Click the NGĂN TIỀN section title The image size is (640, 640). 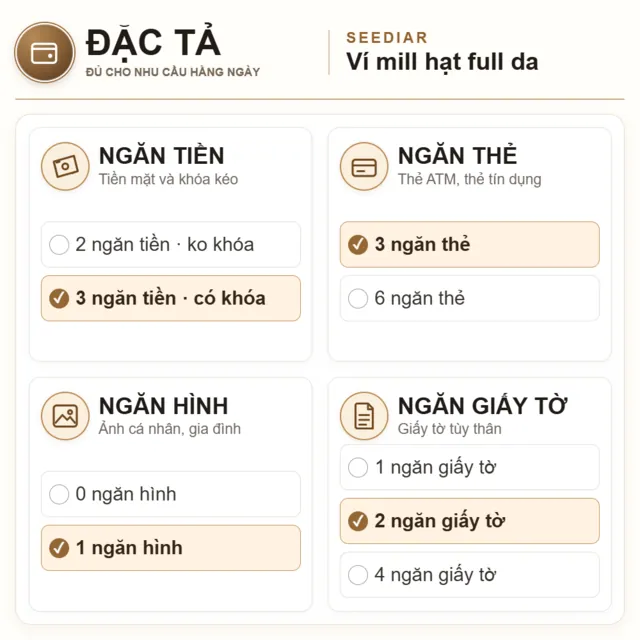click(162, 156)
